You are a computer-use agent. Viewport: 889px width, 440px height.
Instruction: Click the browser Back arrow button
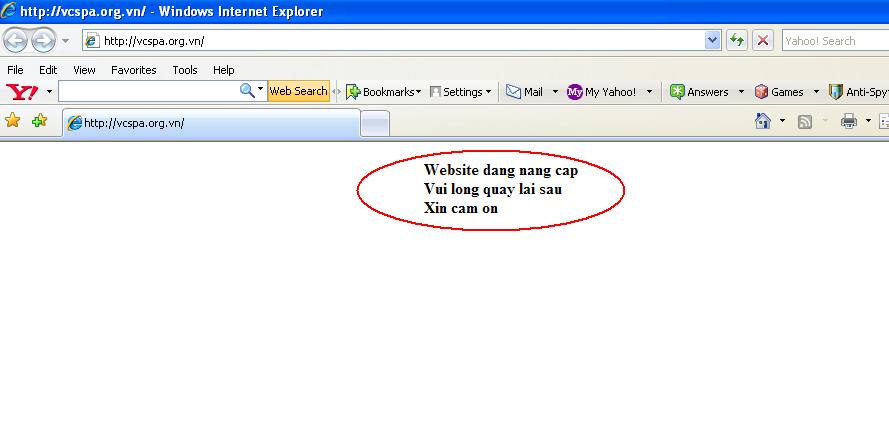16,41
